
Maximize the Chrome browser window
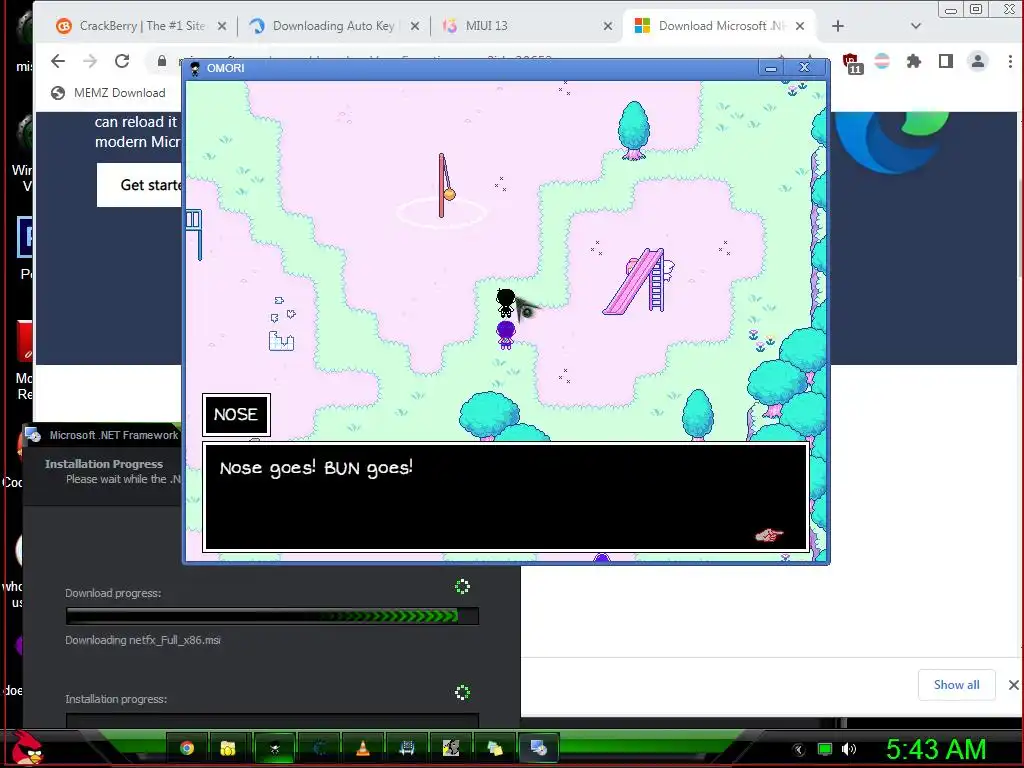tap(976, 9)
